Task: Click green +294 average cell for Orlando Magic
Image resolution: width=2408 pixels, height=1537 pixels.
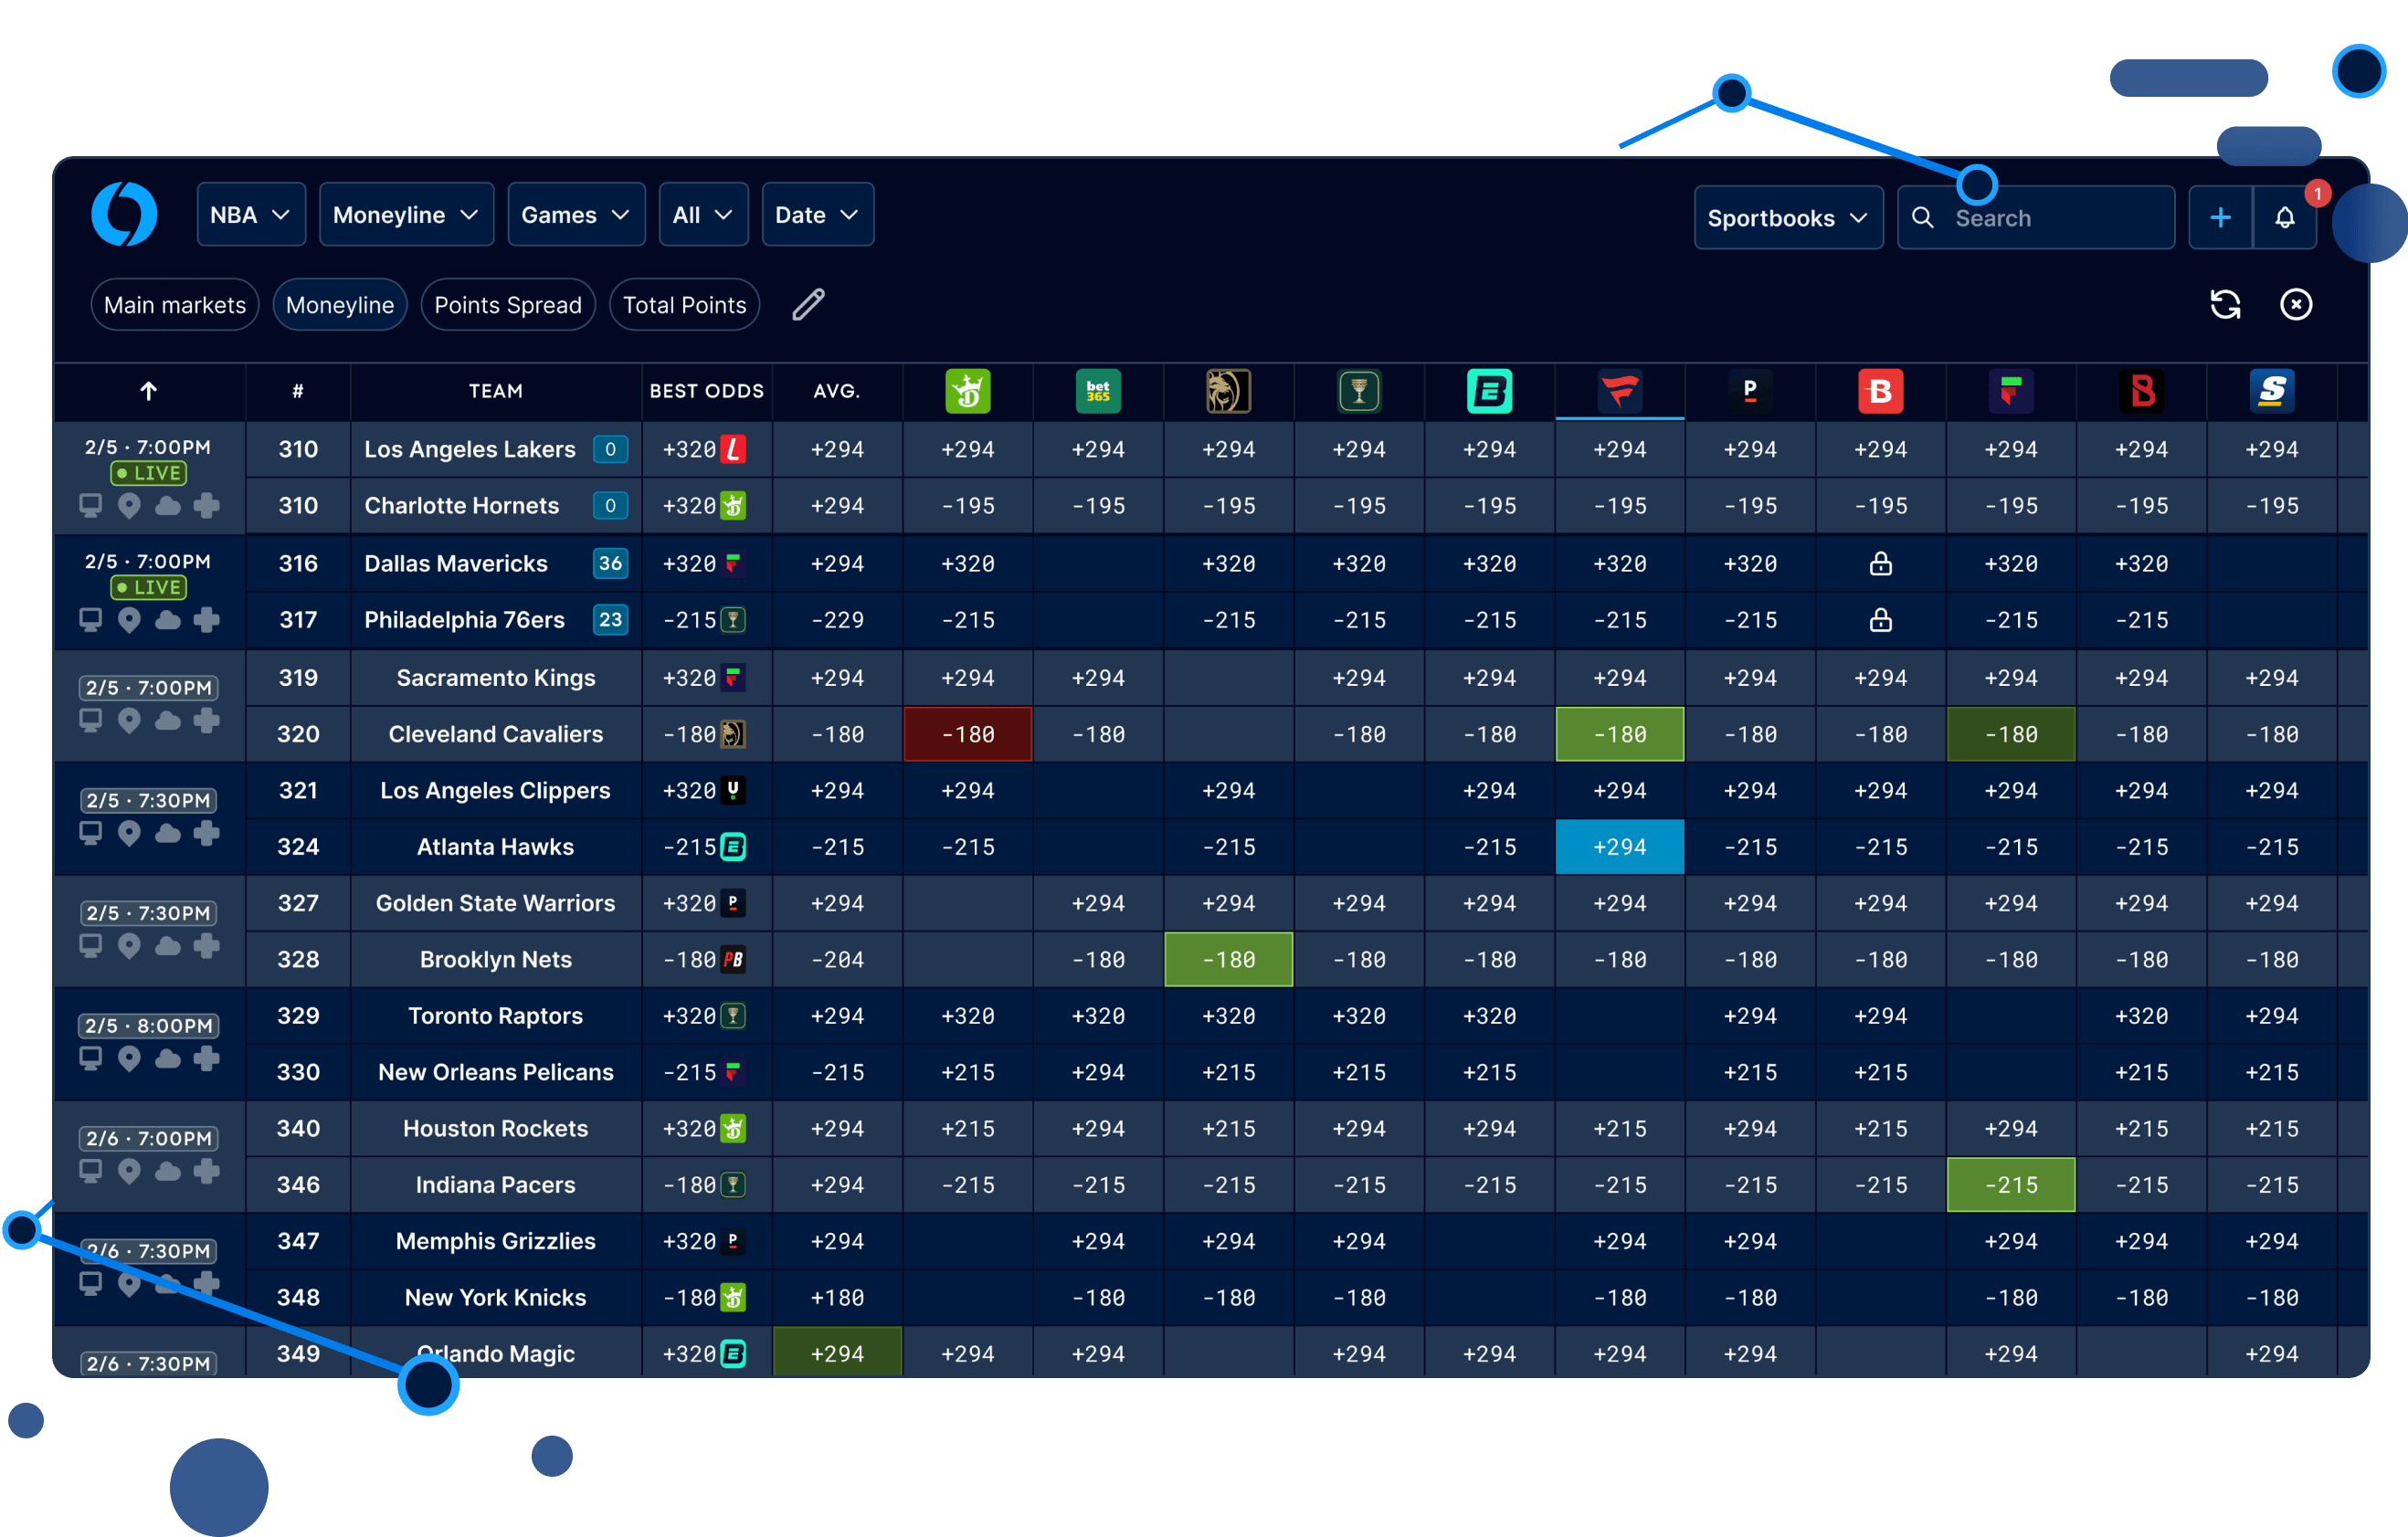Action: (x=837, y=1353)
